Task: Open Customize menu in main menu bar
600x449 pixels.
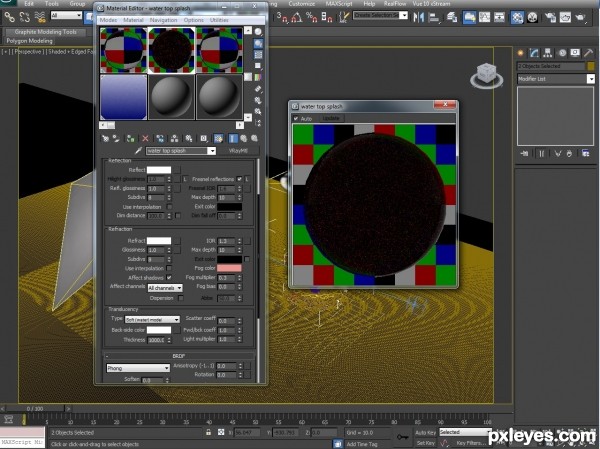Action: pos(302,3)
